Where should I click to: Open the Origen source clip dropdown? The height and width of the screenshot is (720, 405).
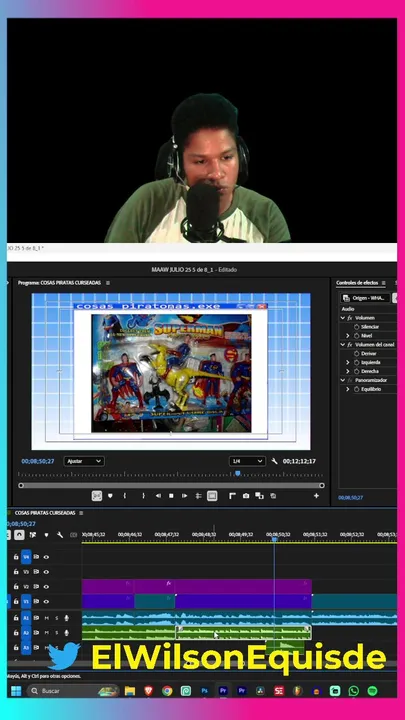(366, 298)
